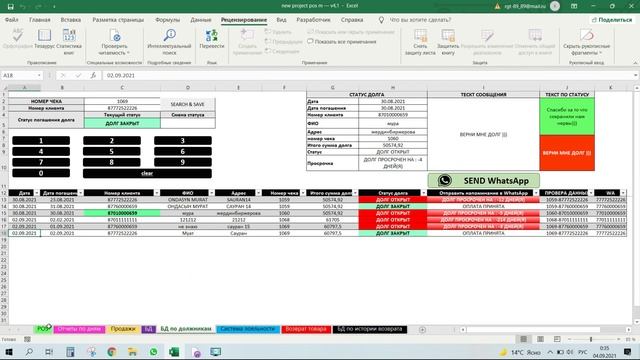This screenshot has width=640, height=360.
Task: Open the Windows Start menu
Action: 9,352
